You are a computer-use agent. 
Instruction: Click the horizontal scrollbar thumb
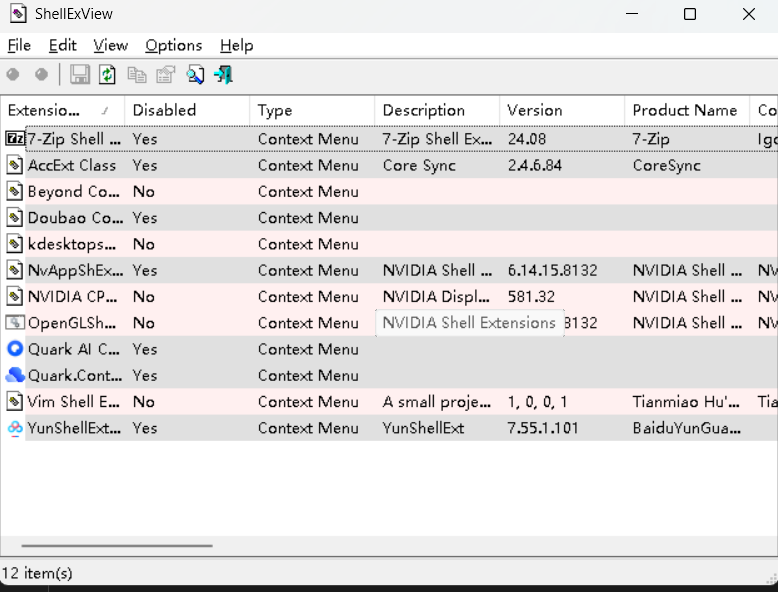coord(116,546)
